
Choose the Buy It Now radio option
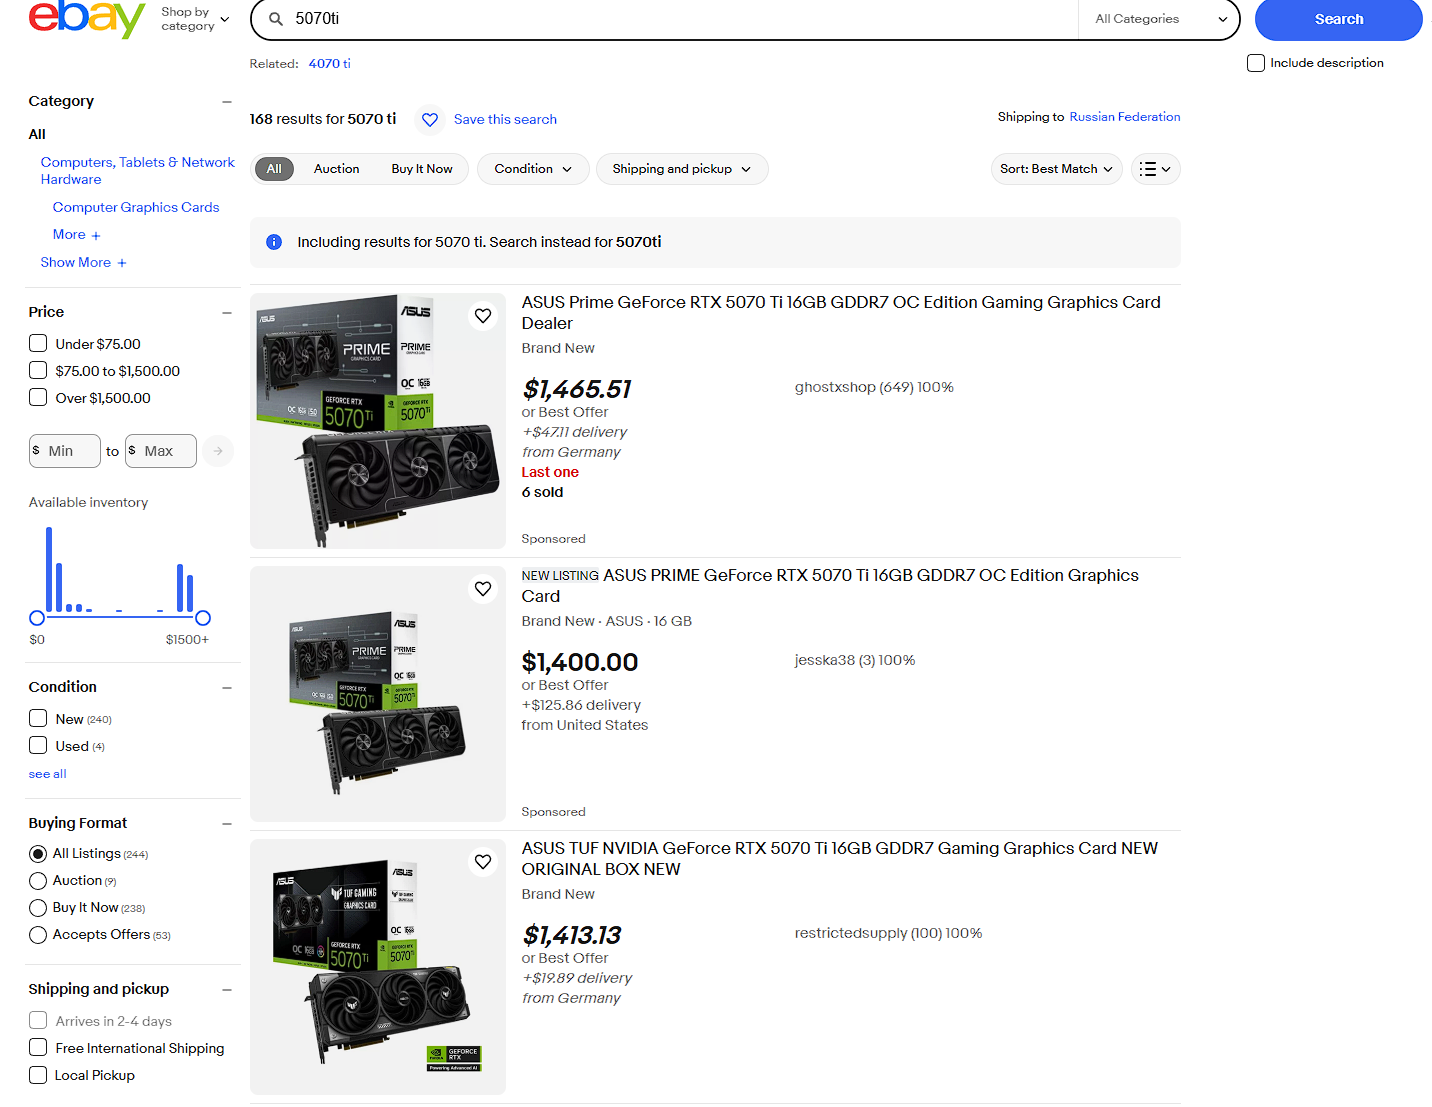click(x=38, y=908)
